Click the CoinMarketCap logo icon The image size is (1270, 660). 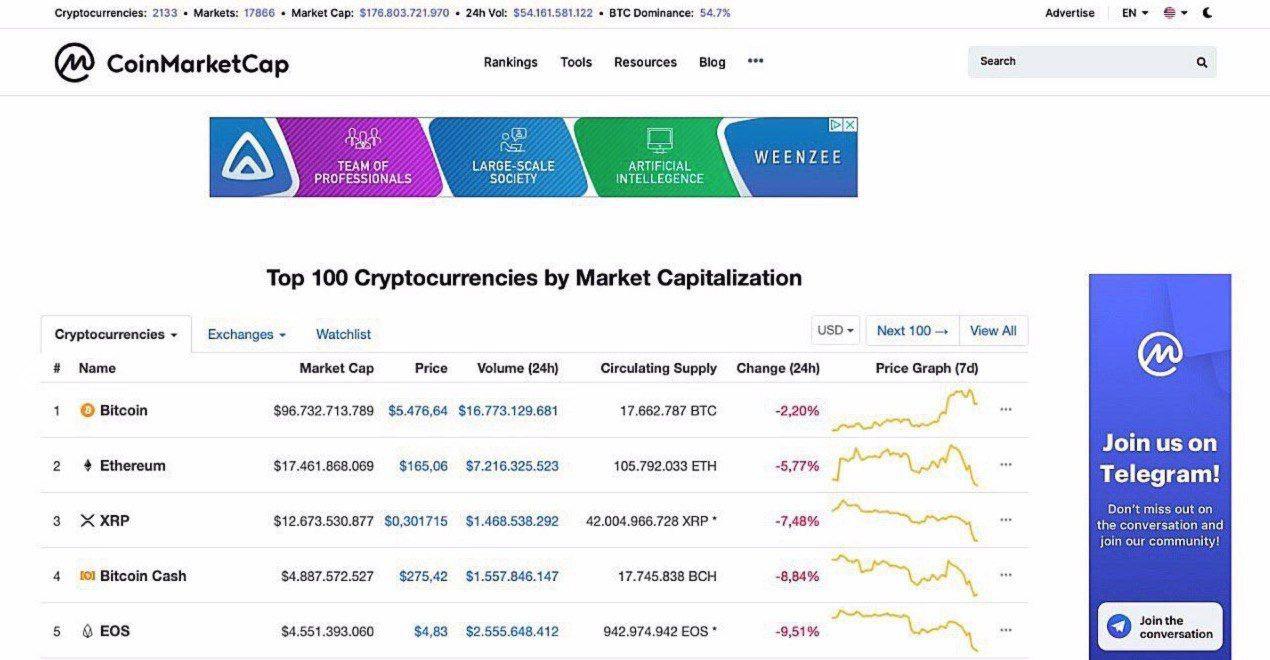tap(75, 62)
